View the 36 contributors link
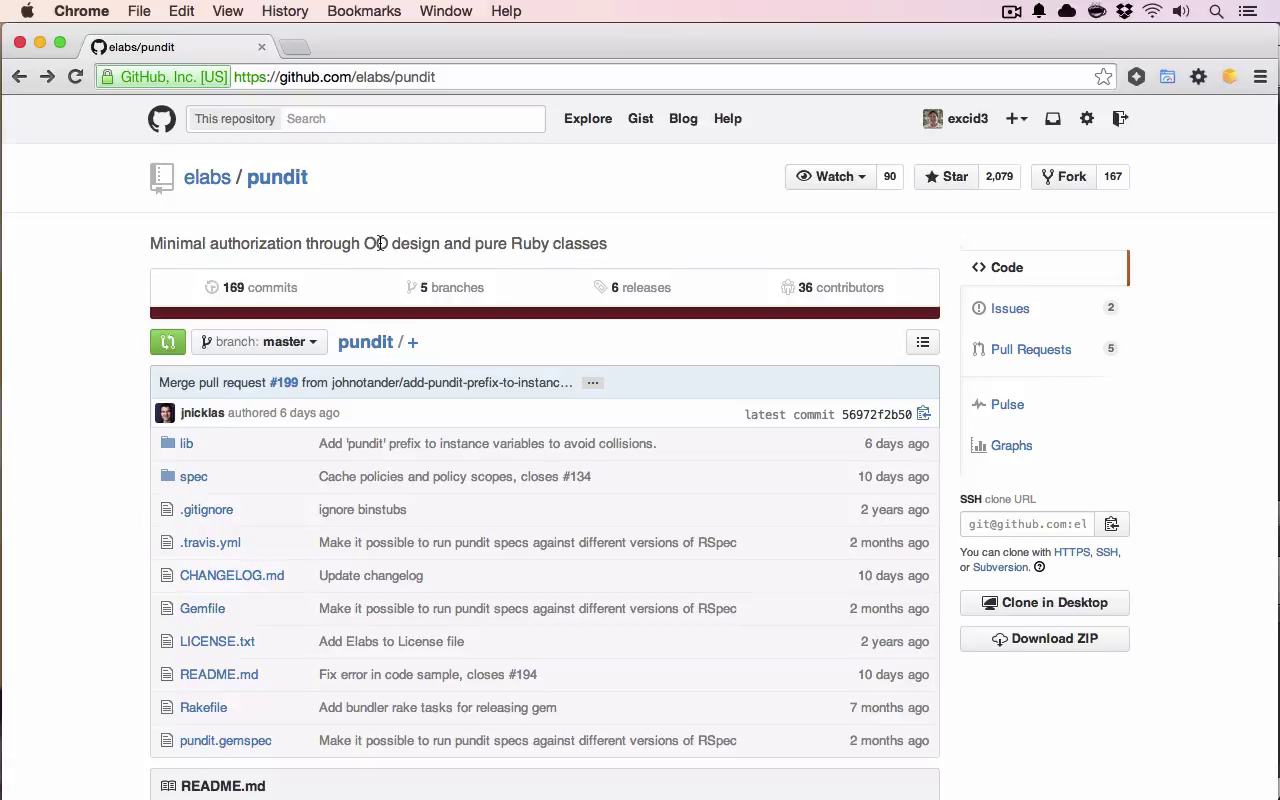Screen dimensions: 1280x800 pyautogui.click(x=832, y=287)
